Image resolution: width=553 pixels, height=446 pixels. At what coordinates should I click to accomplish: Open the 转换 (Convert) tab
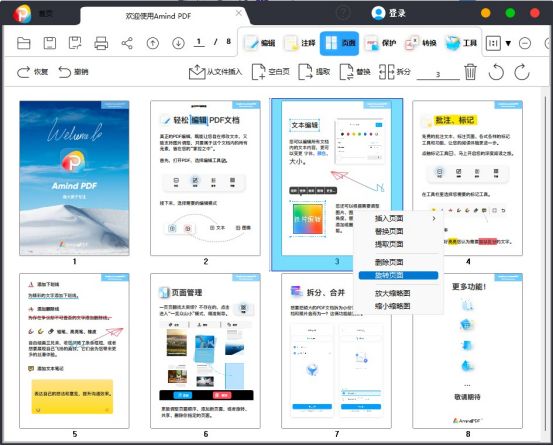tap(421, 43)
